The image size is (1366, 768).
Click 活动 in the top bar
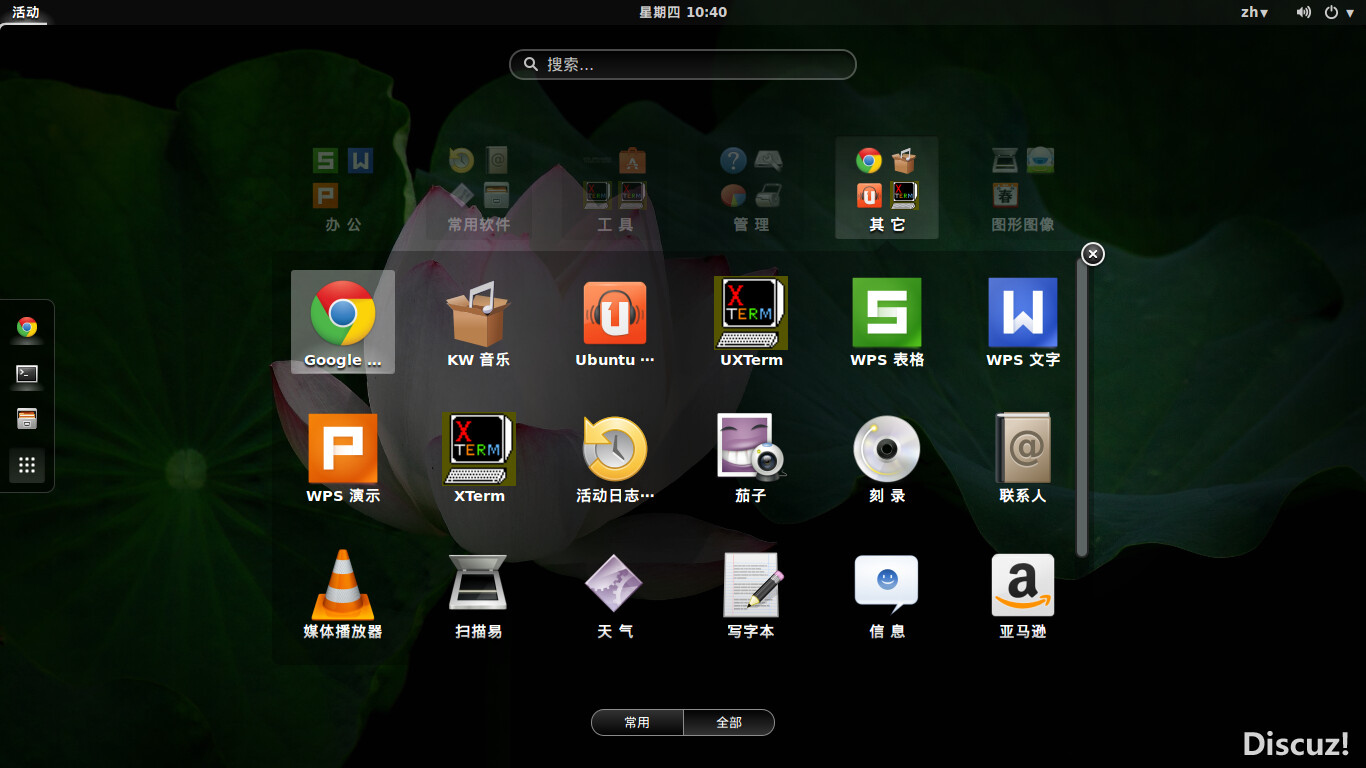26,12
